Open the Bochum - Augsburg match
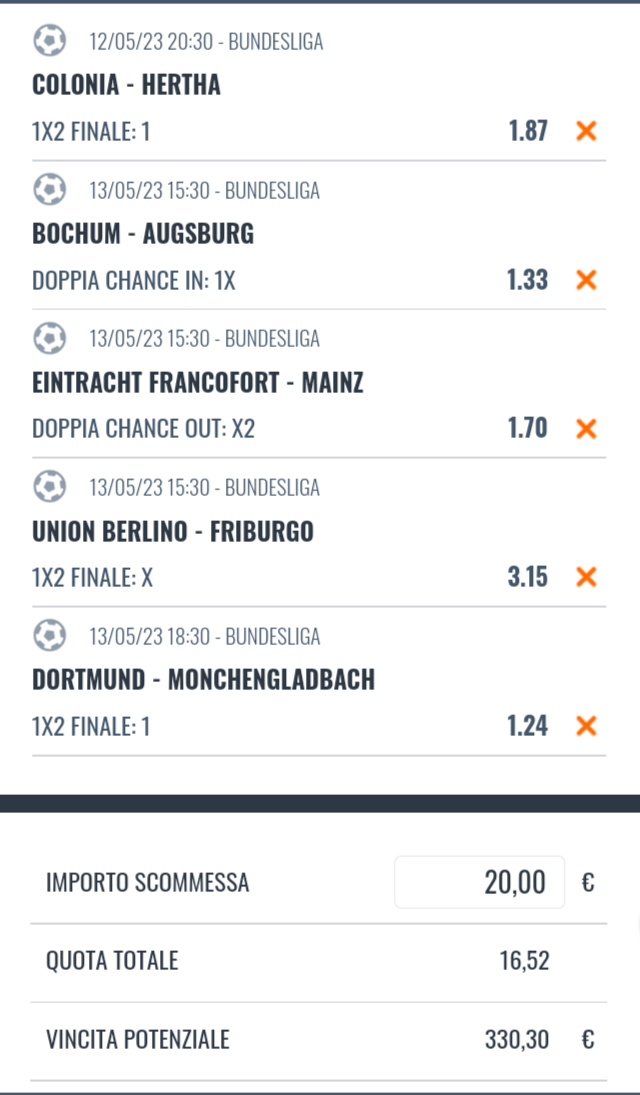The height and width of the screenshot is (1095, 640). [143, 234]
